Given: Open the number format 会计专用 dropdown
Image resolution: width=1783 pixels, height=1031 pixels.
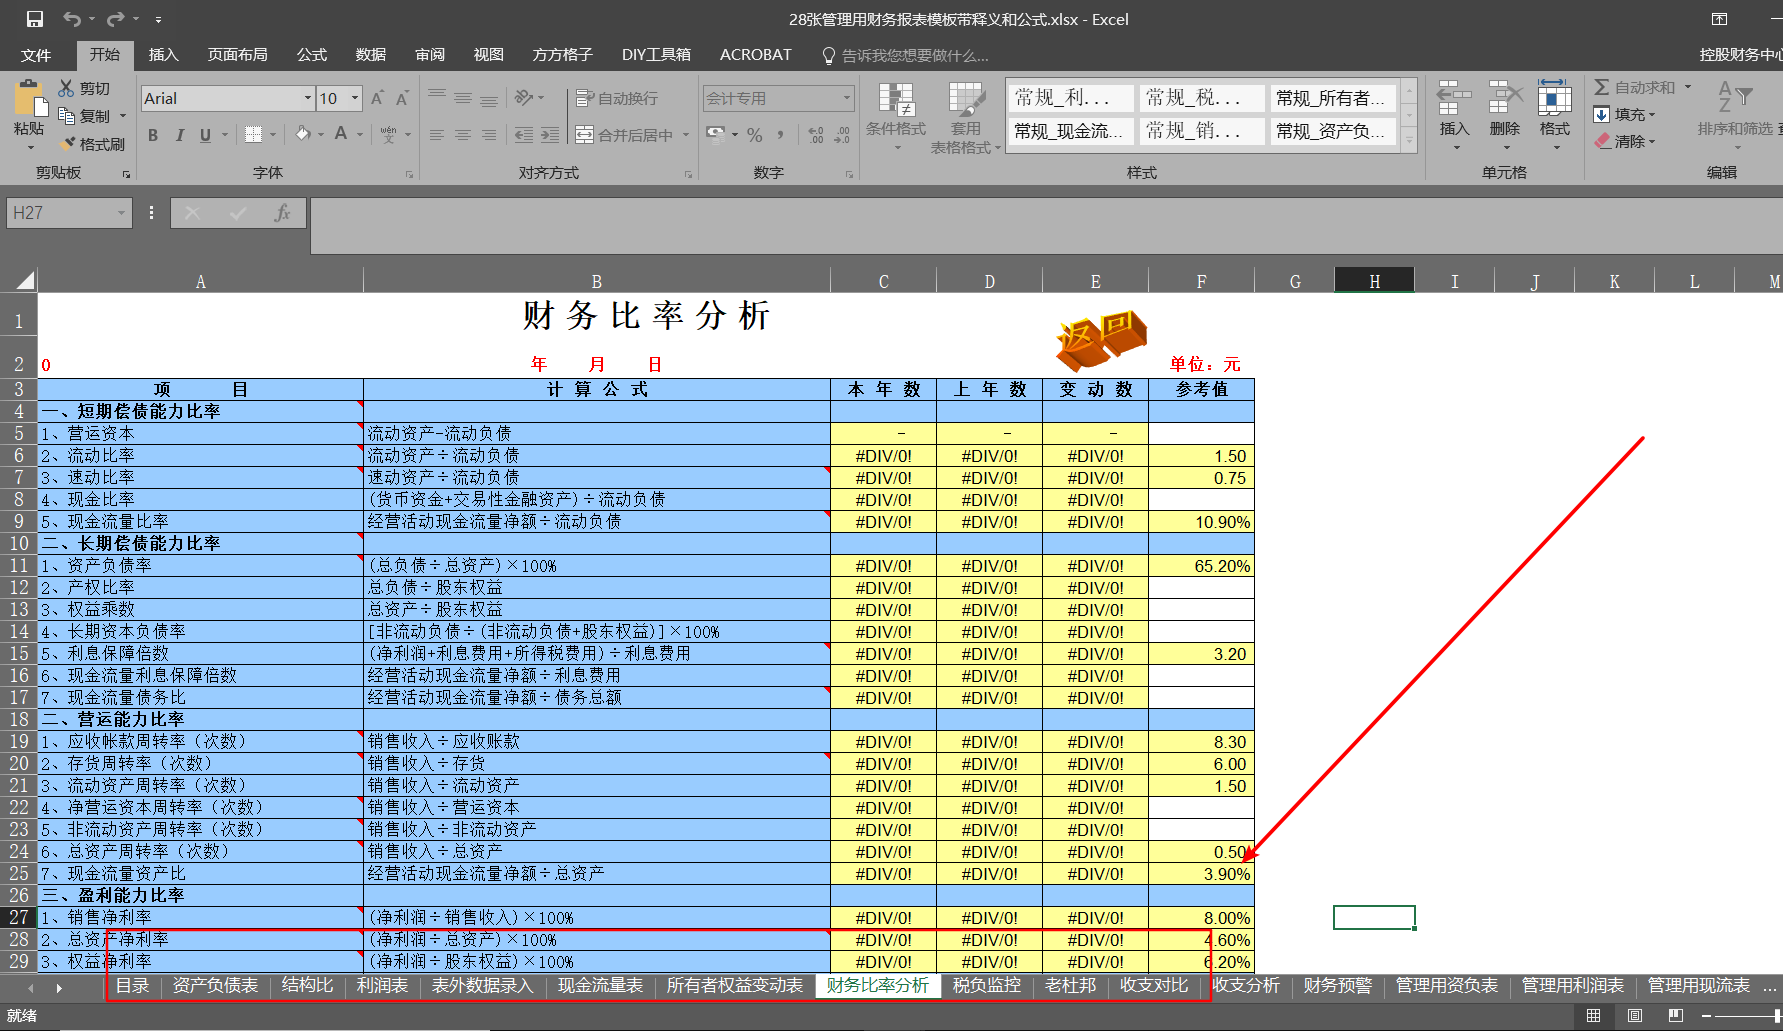Looking at the screenshot, I should 846,98.
